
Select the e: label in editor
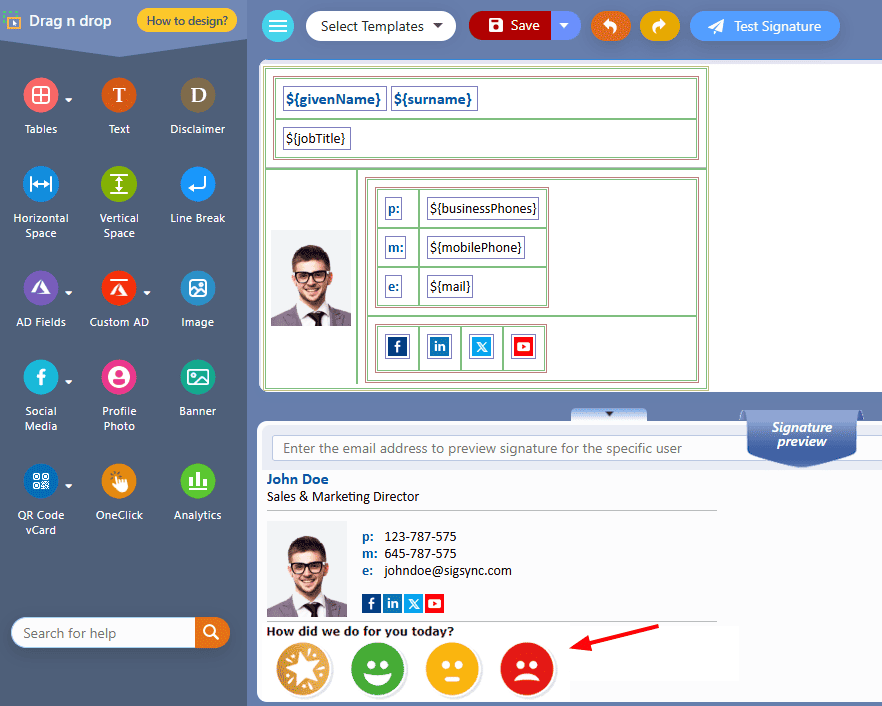[x=393, y=286]
